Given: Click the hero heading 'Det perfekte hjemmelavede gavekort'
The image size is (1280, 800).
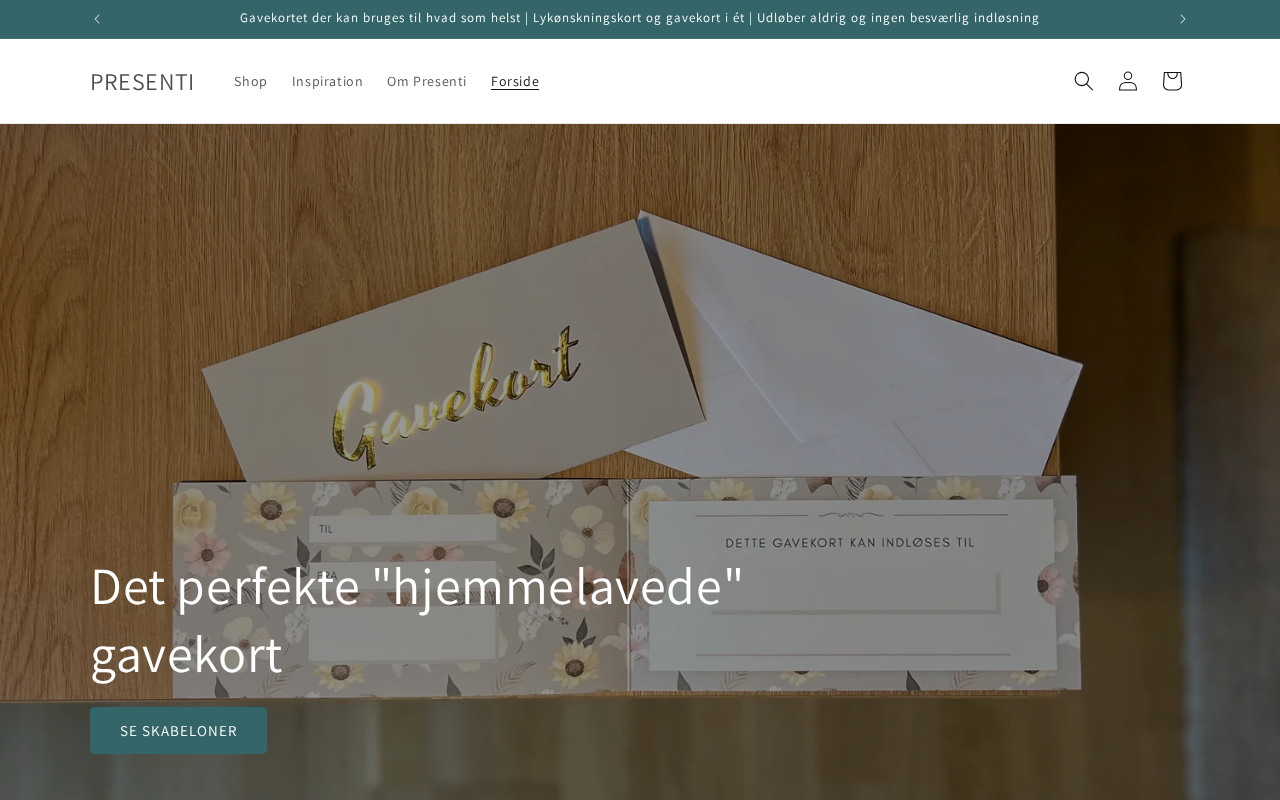Looking at the screenshot, I should [417, 620].
